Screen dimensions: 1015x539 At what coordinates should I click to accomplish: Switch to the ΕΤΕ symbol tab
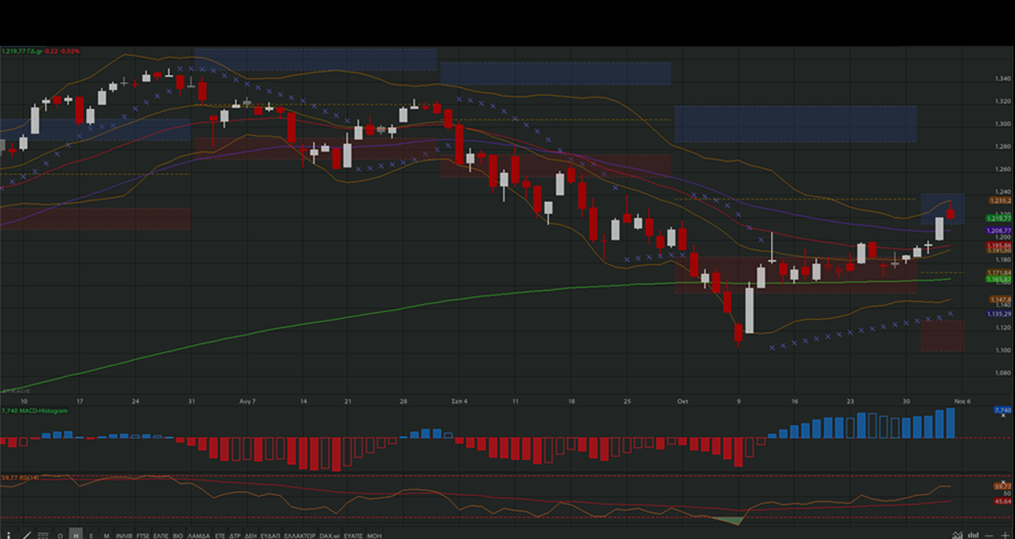(x=220, y=536)
